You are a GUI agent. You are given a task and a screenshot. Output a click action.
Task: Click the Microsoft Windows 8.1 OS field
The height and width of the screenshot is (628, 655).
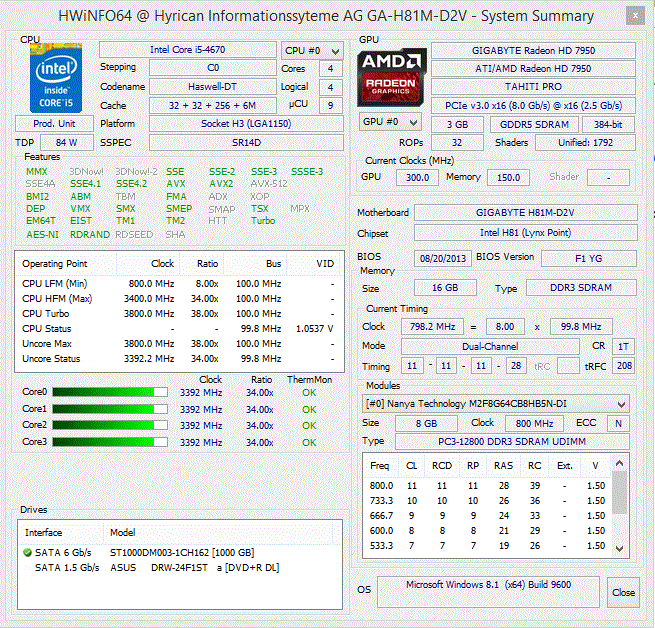tap(488, 592)
